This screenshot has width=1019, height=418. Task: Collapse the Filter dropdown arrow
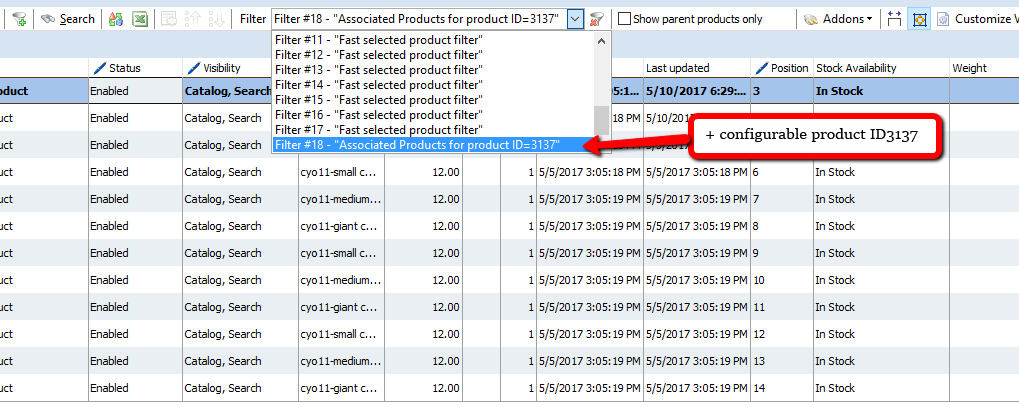574,19
